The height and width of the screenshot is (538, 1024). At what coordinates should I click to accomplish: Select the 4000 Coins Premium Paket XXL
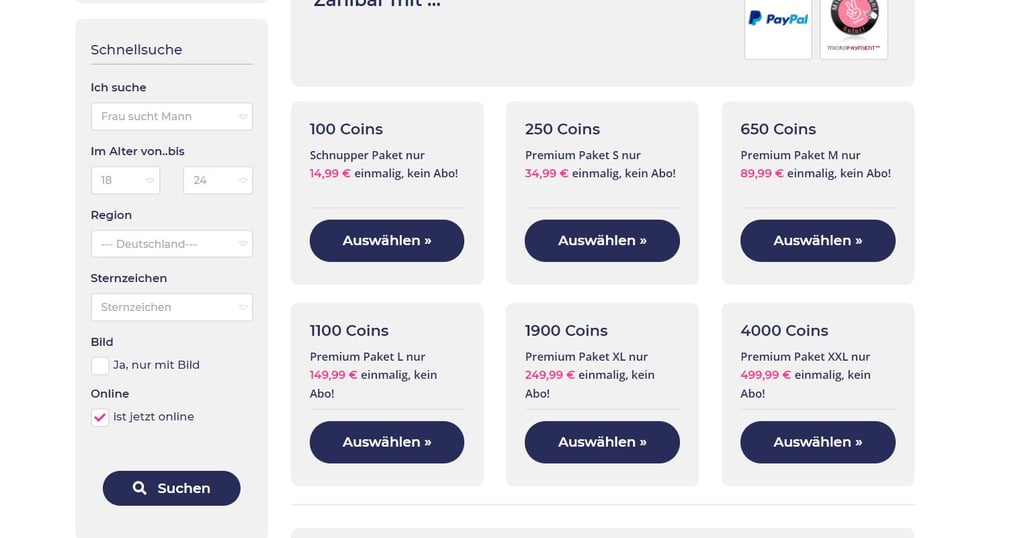pos(818,442)
